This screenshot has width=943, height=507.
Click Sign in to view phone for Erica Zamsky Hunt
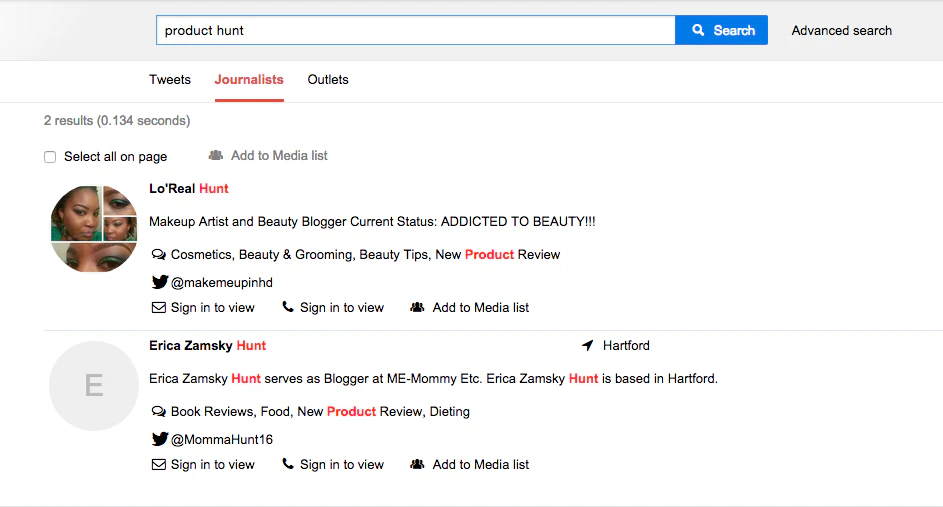pos(342,464)
